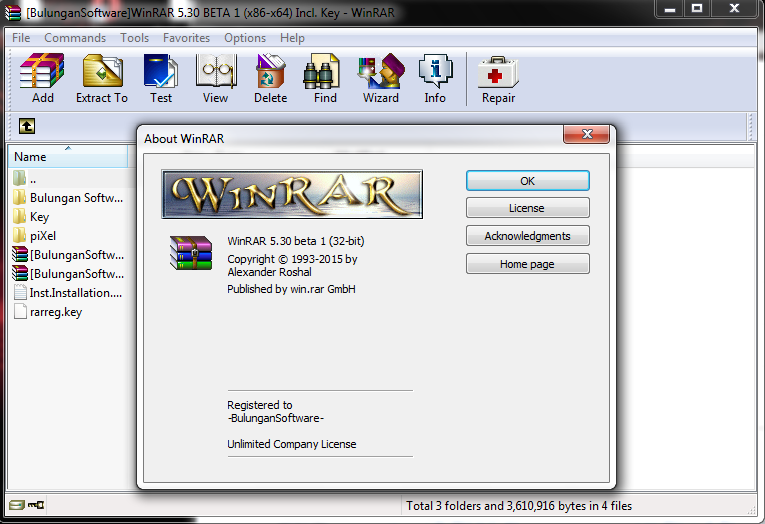Go up one level with arrow icon
This screenshot has height=524, width=765.
pyautogui.click(x=27, y=126)
